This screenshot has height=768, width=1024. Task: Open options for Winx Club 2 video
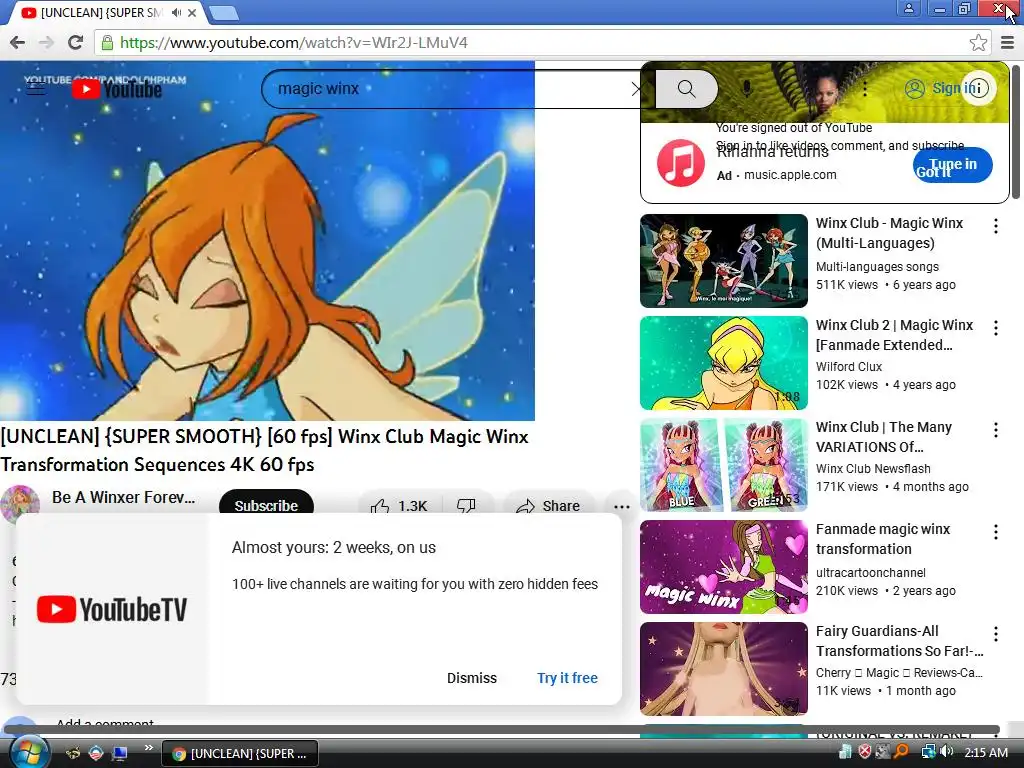995,328
